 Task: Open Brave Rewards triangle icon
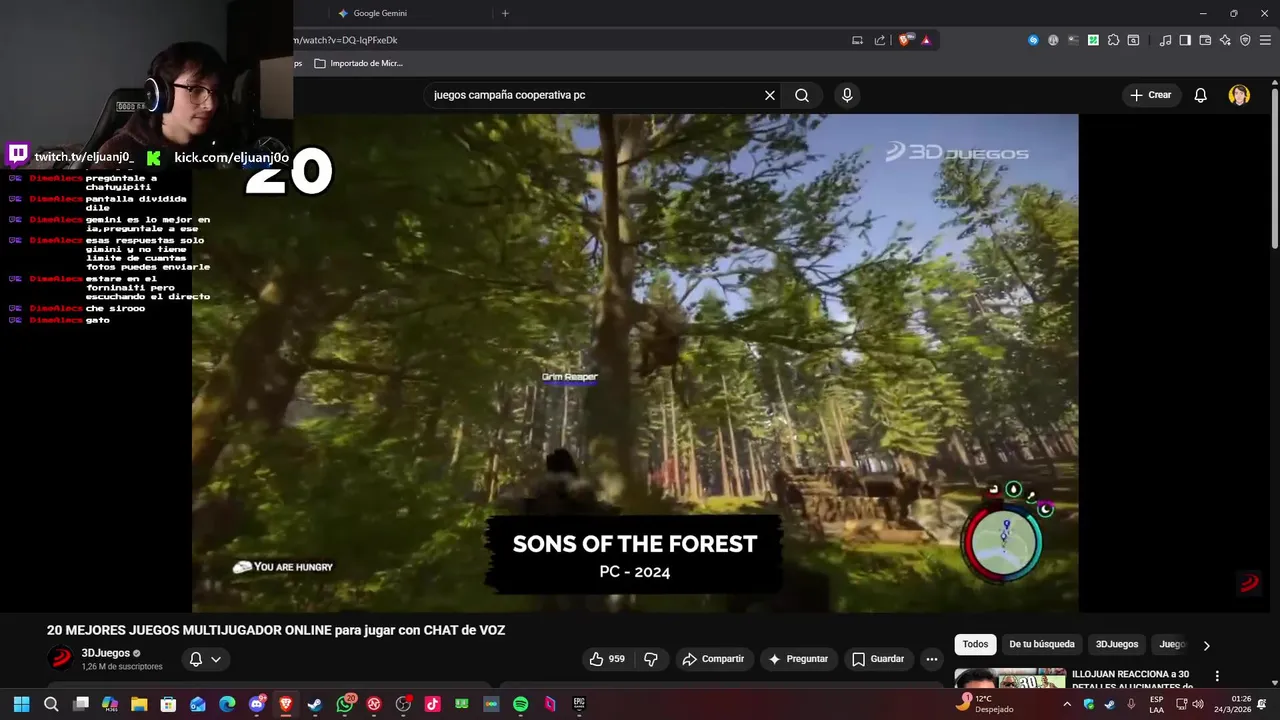point(926,40)
